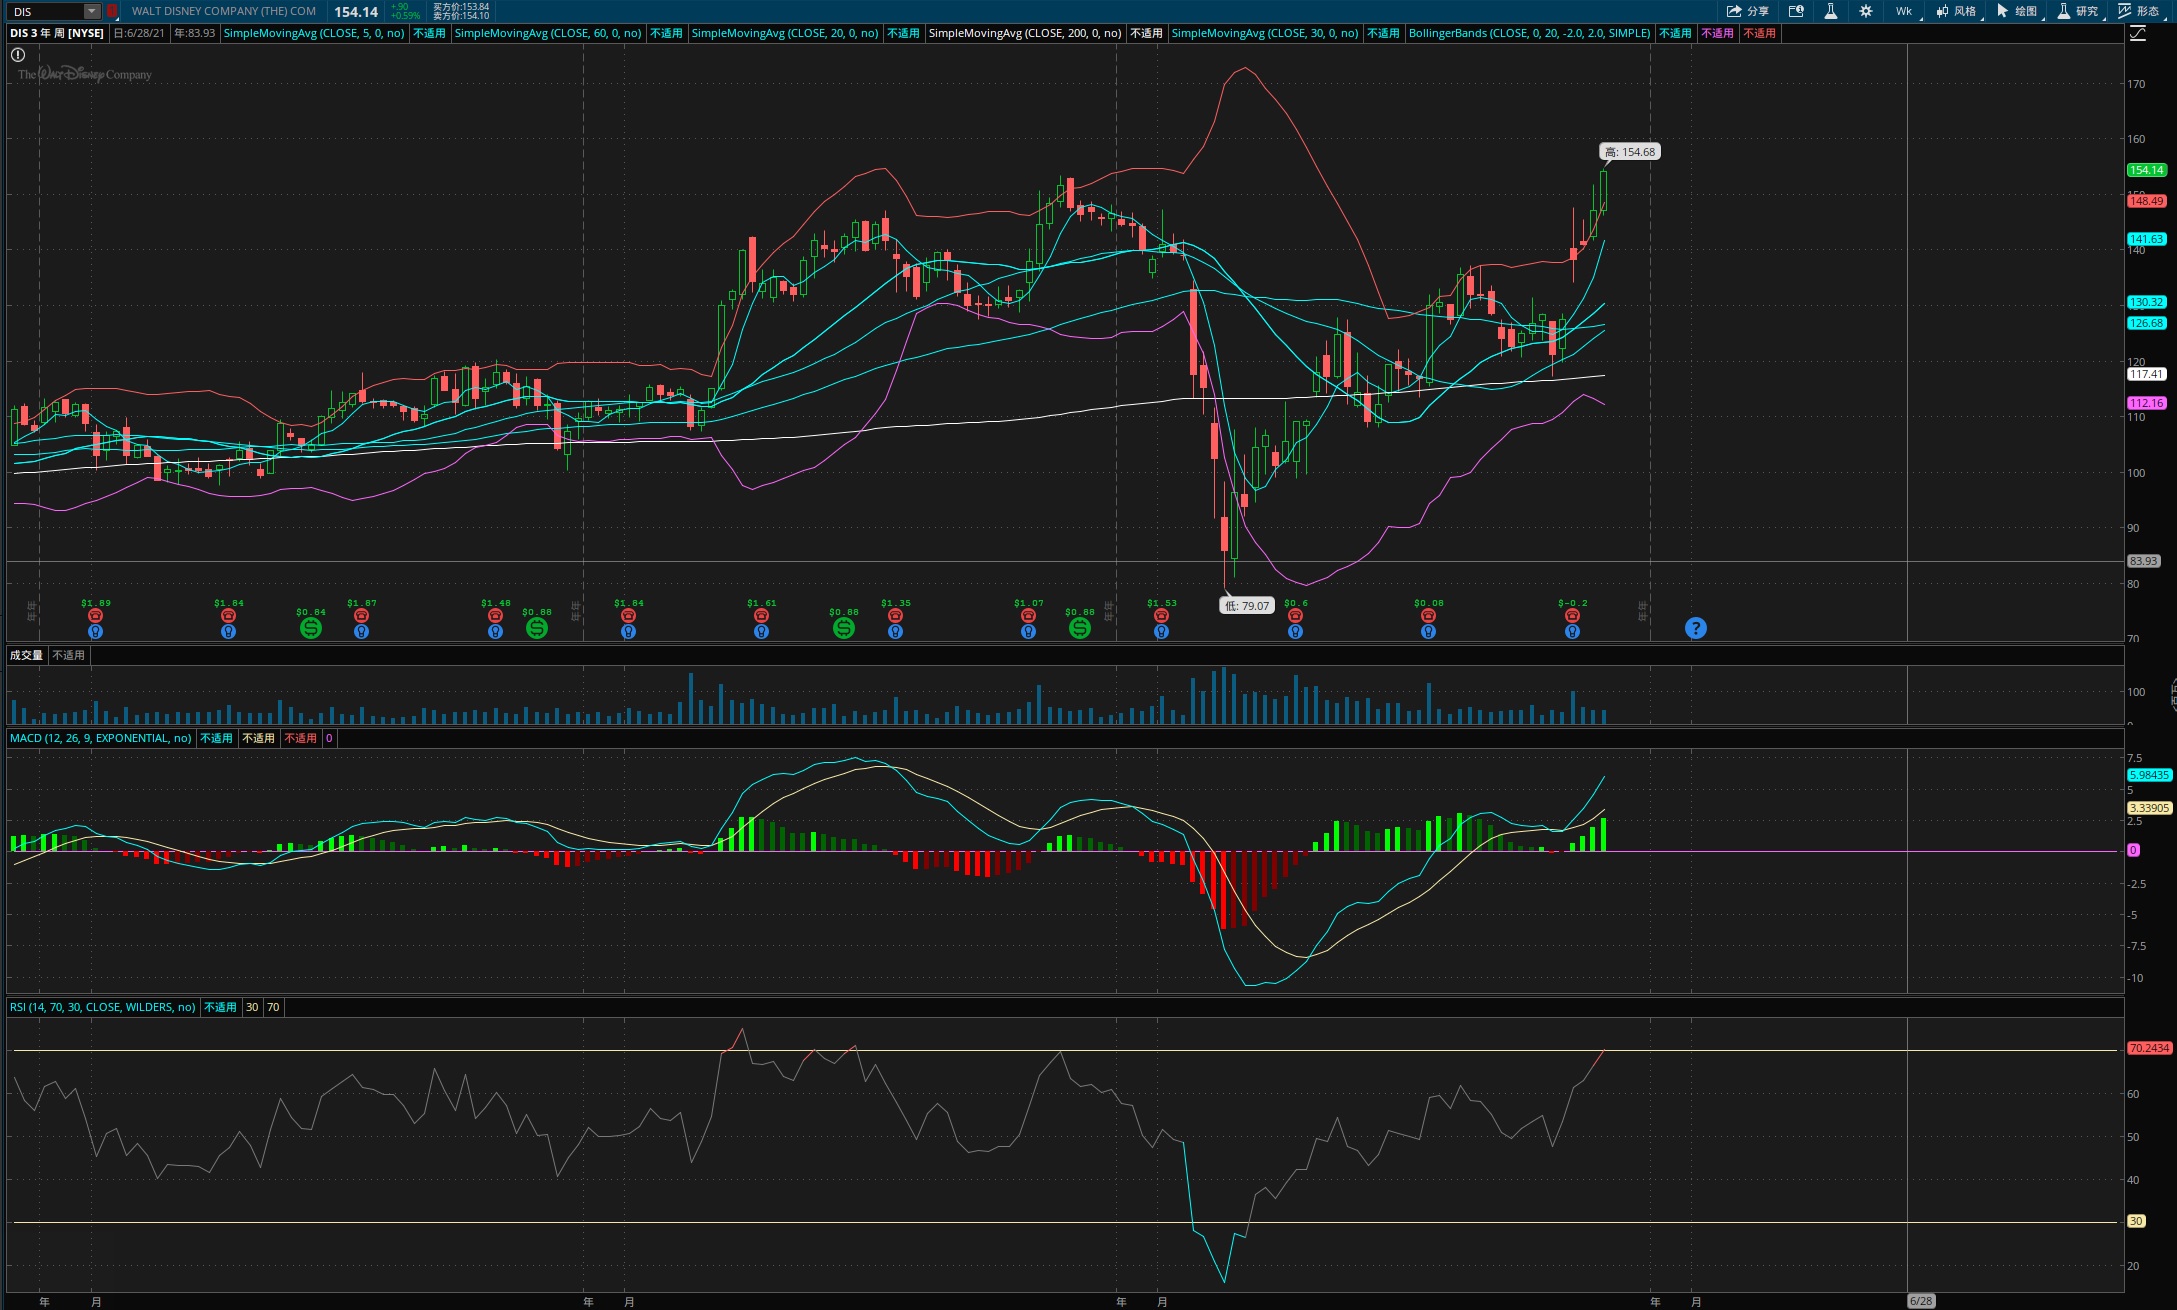Click the 高: 154.68 high price bubble
The width and height of the screenshot is (2177, 1310).
click(1630, 152)
